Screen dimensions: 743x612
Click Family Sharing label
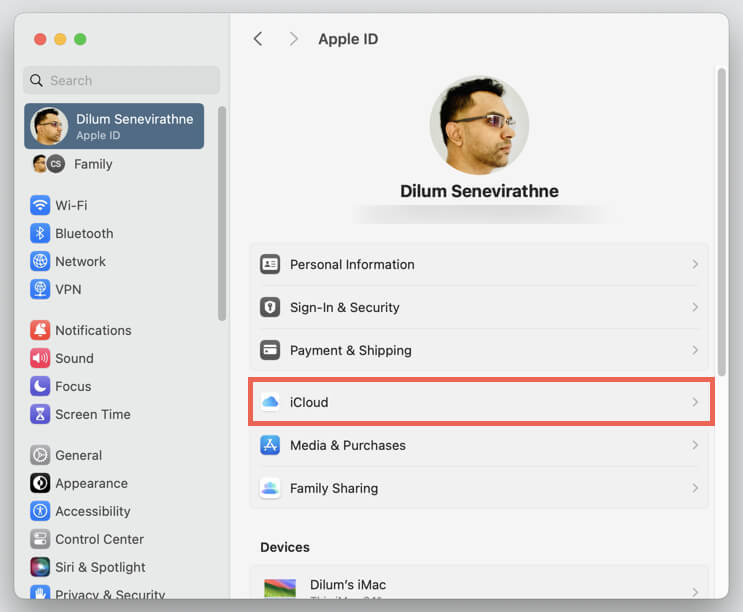pos(334,488)
